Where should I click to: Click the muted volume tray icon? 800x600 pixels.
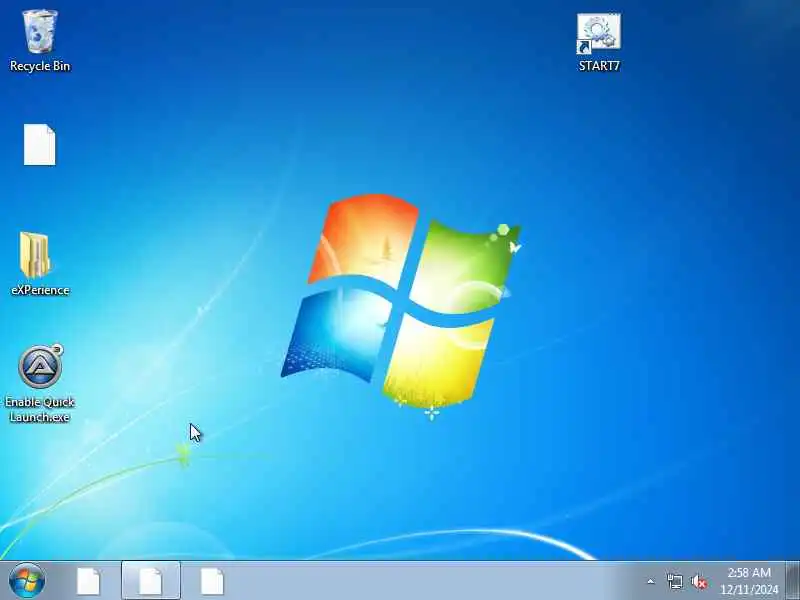(699, 581)
